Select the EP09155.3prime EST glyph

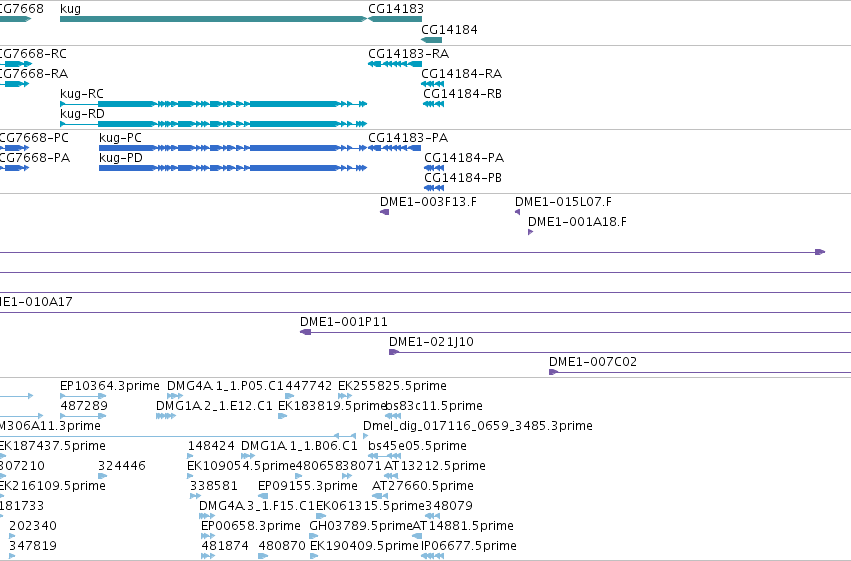point(263,496)
